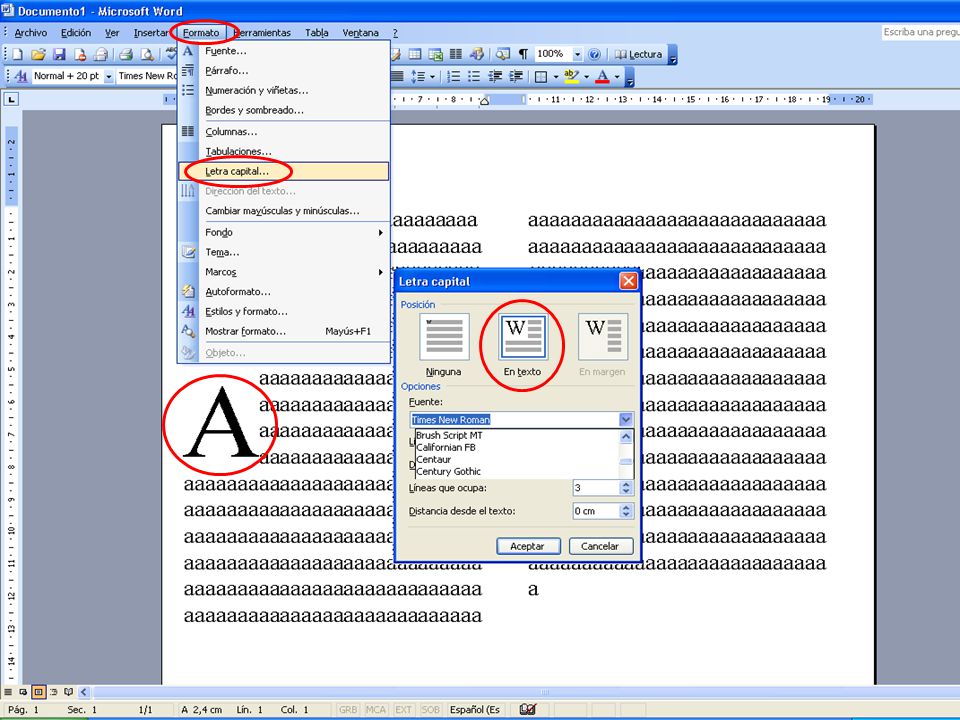
Task: Open the Styles and Formatting pane icon
Action: pos(21,76)
